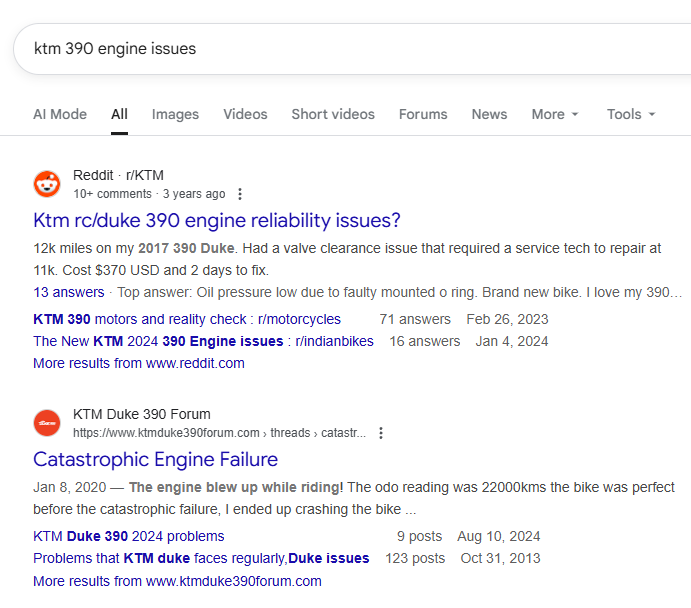691x608 pixels.
Task: Open 'Ktm rc/duke 390 engine reliability issues?' result
Action: [217, 220]
